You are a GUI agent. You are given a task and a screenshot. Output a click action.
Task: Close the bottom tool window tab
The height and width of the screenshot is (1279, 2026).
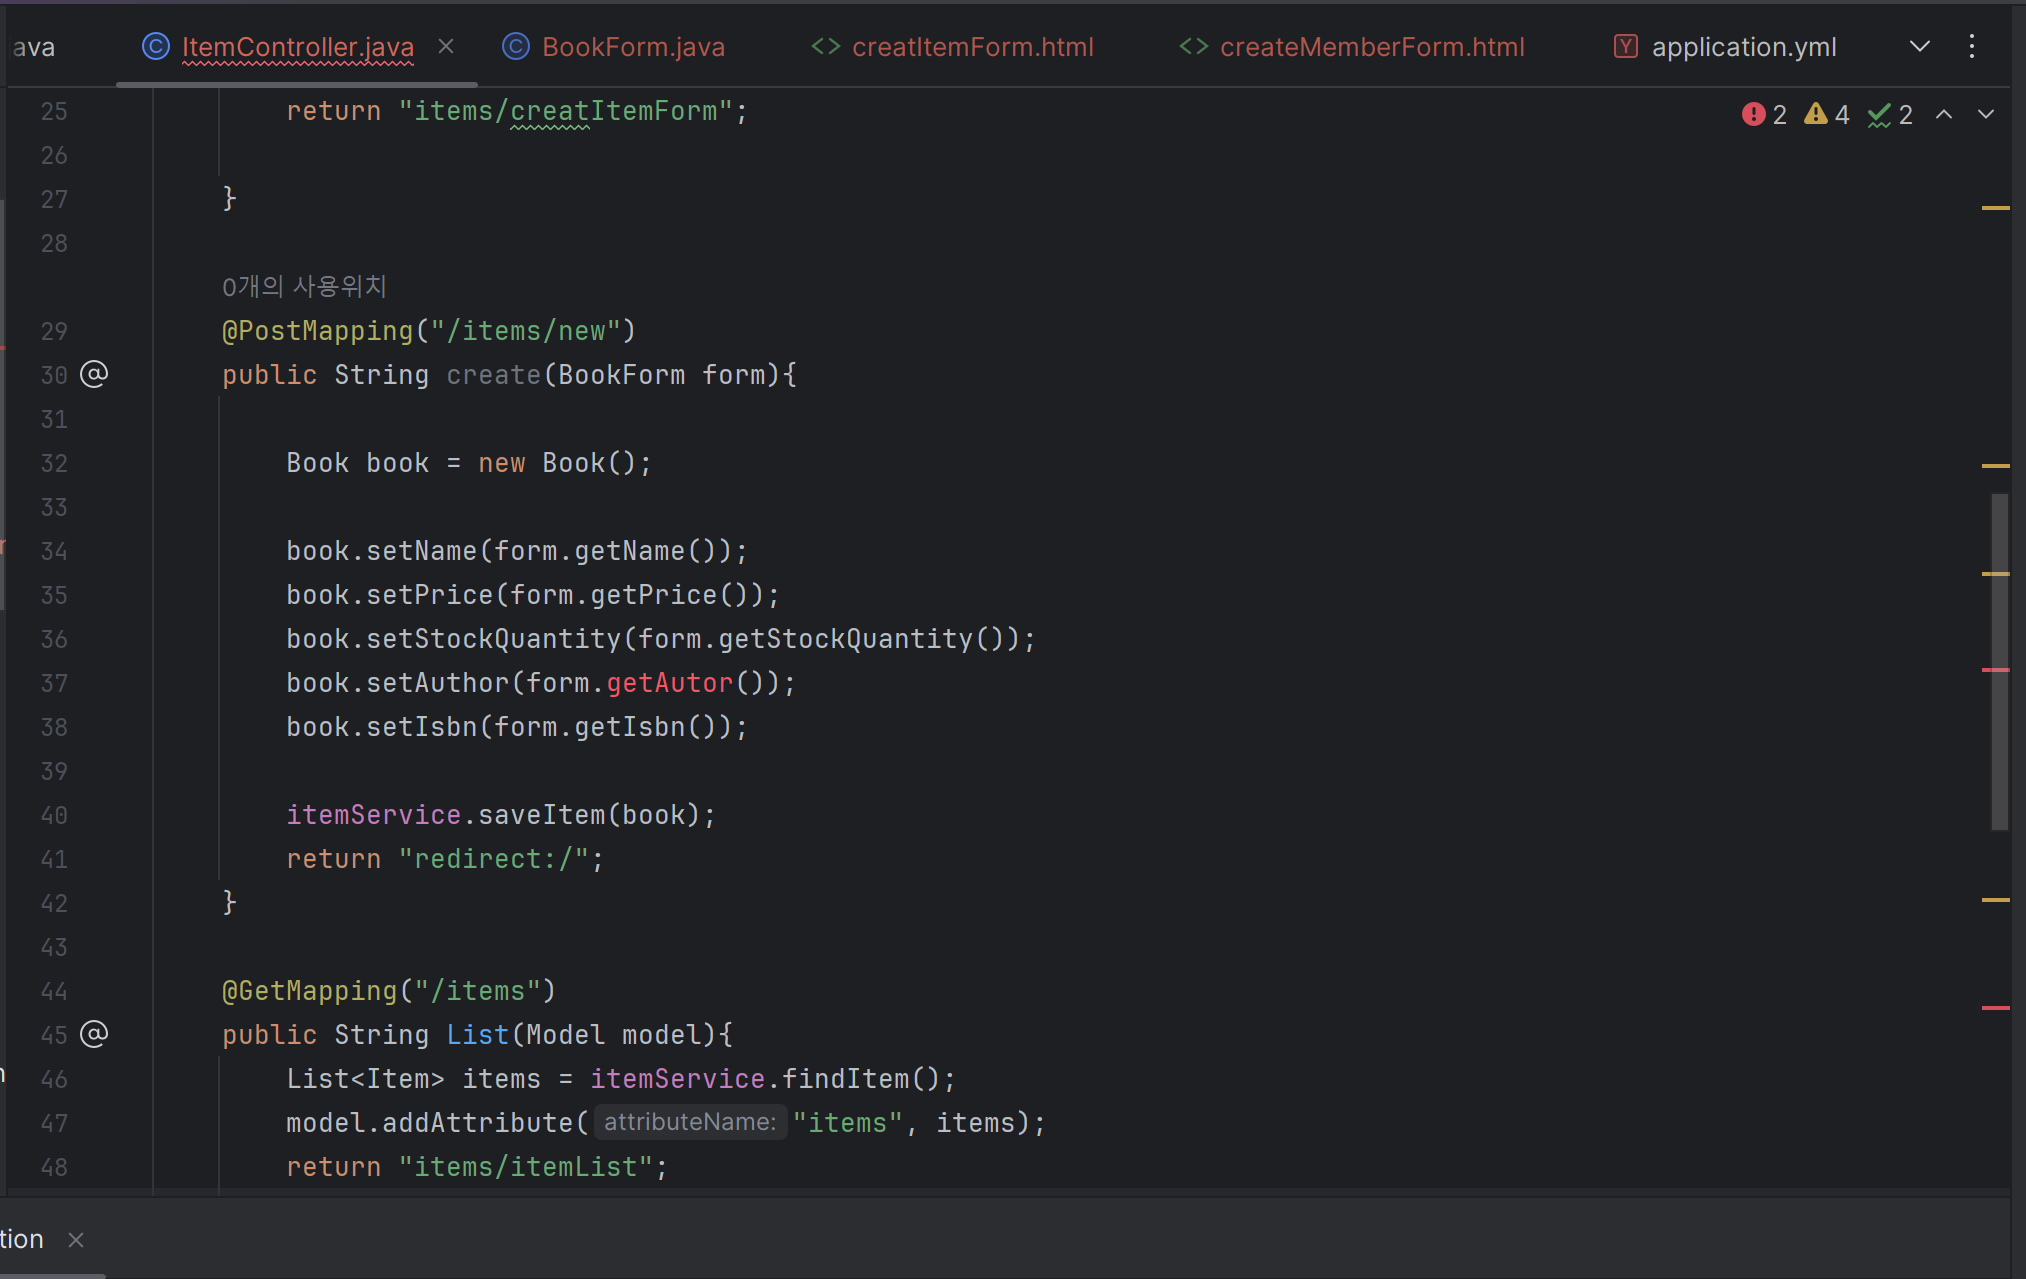(76, 1240)
